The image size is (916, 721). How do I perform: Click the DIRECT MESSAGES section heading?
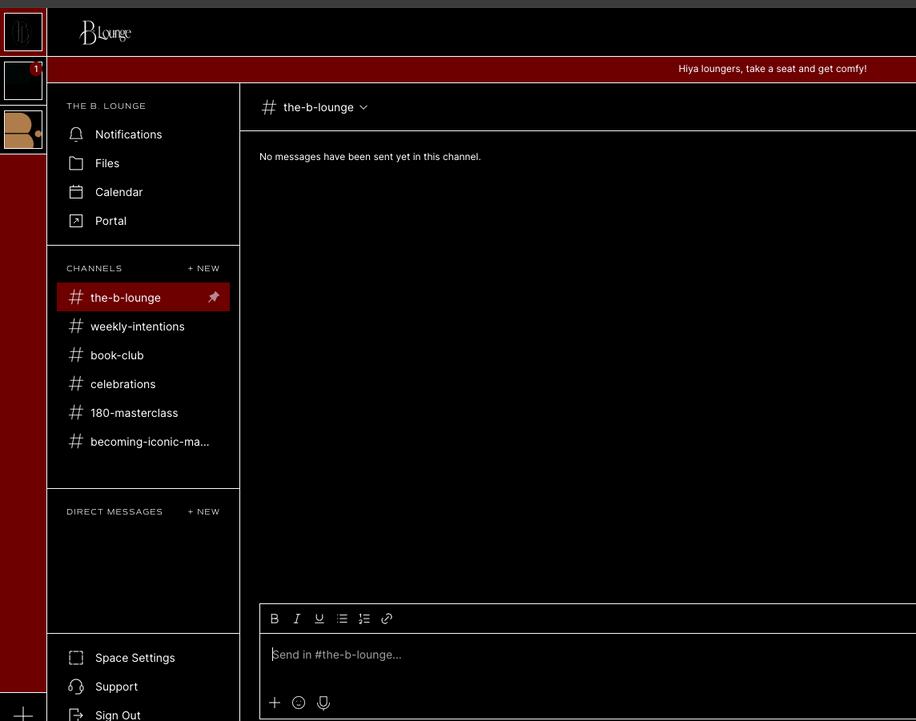(x=114, y=511)
